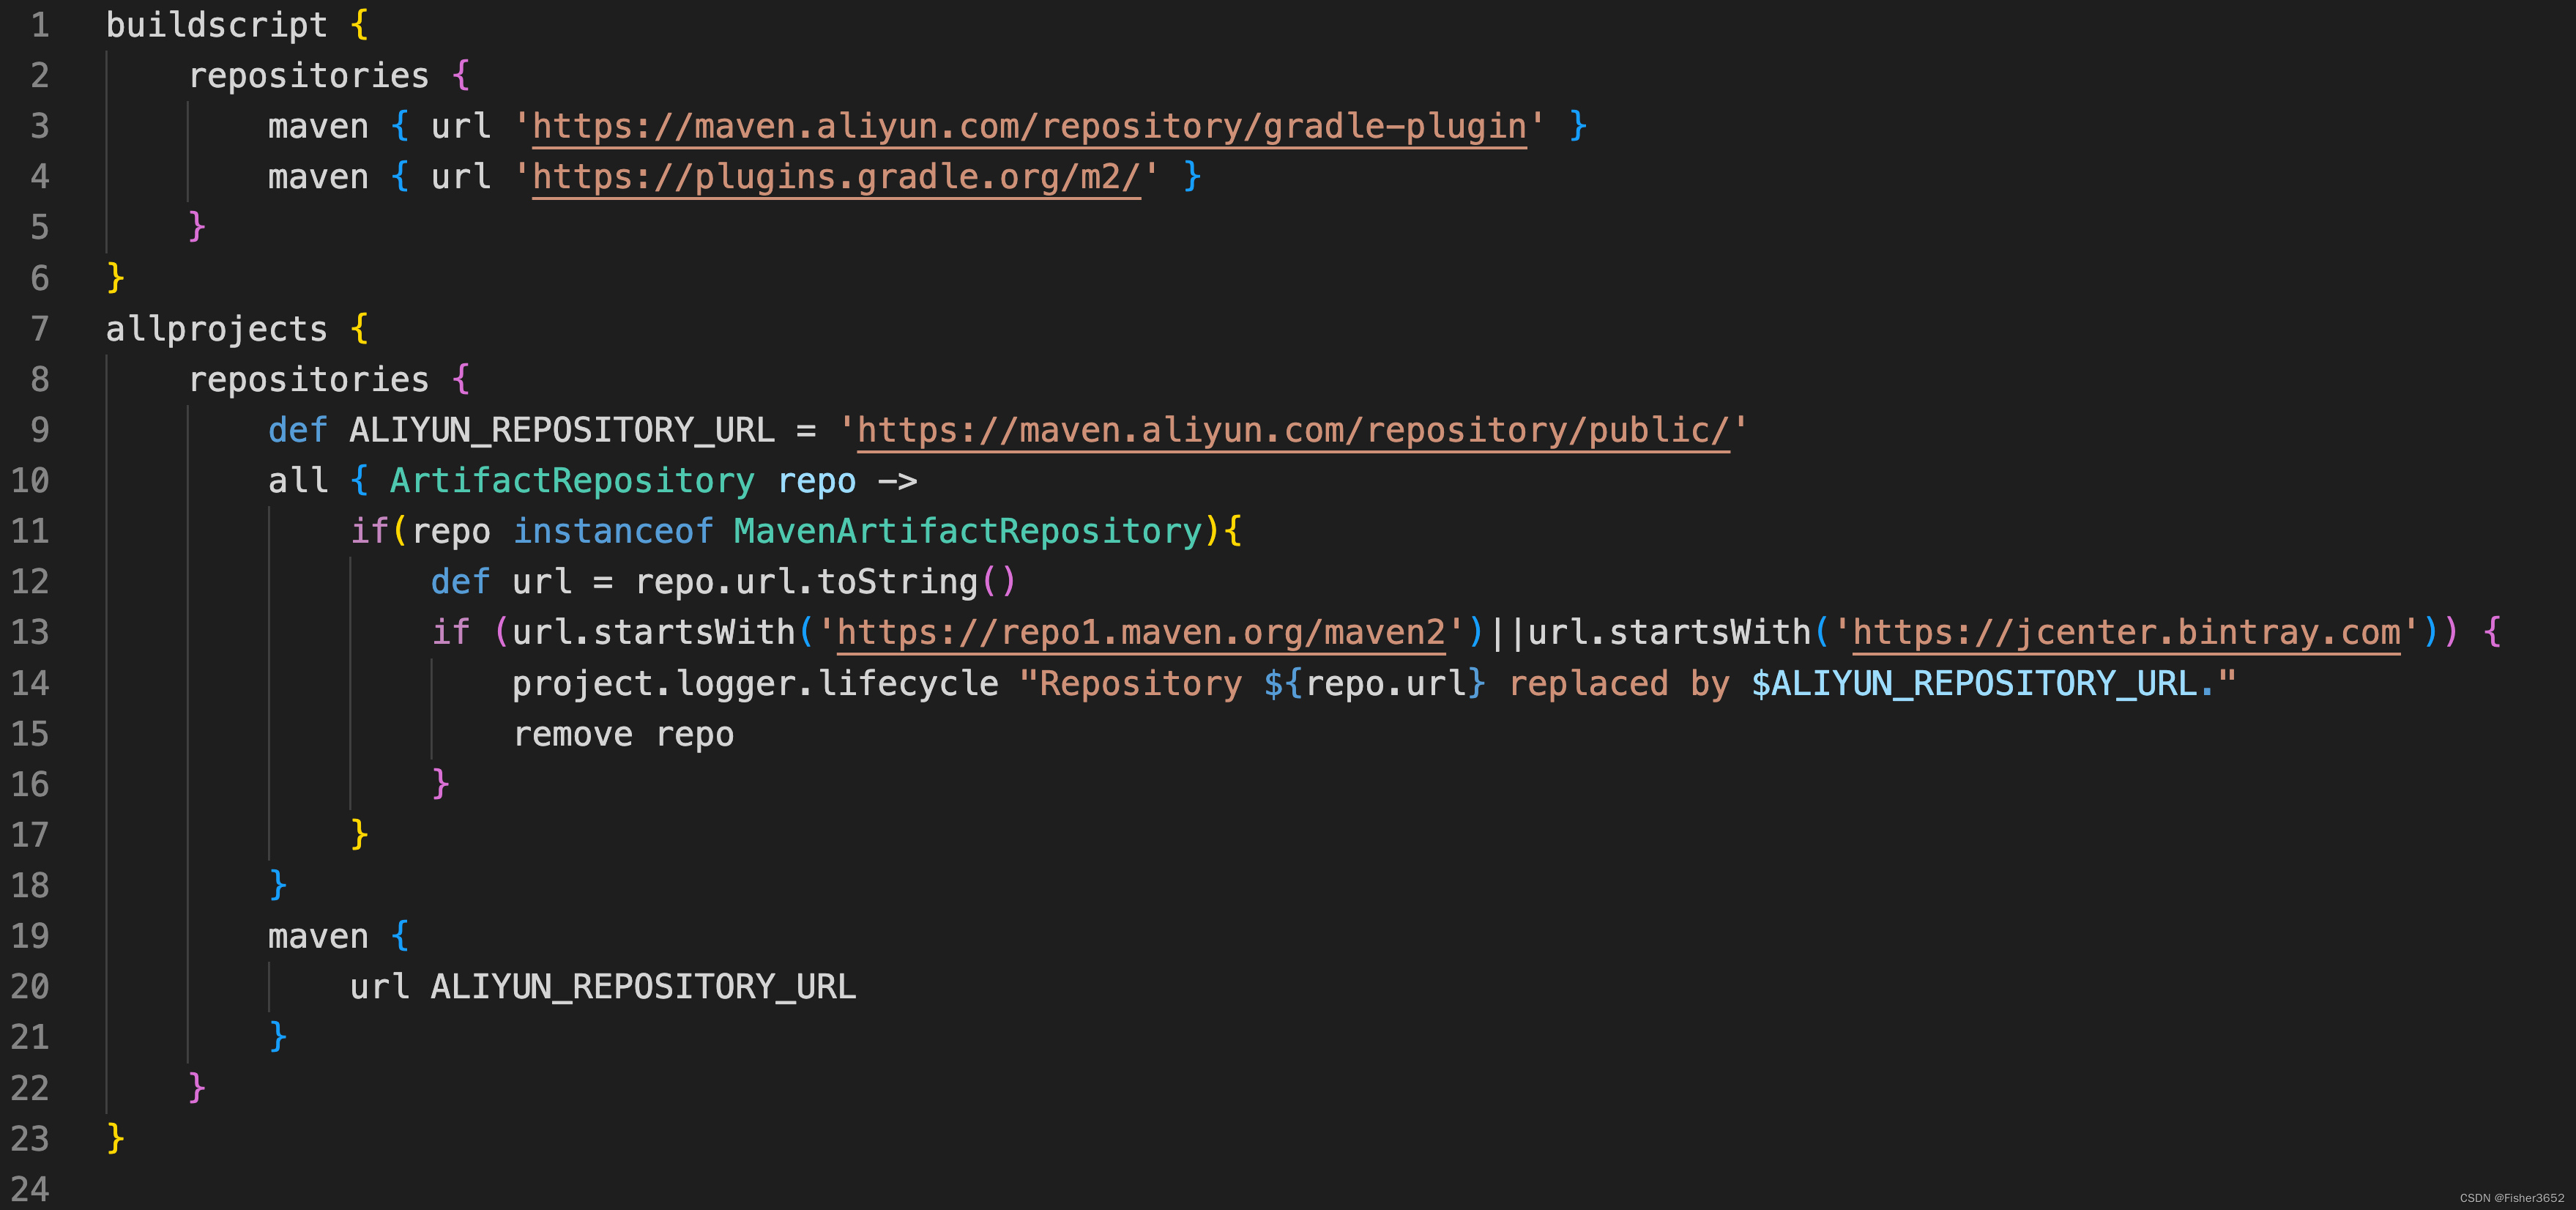This screenshot has height=1210, width=2576.
Task: Click the 'def' keyword on line 12
Action: [x=460, y=582]
